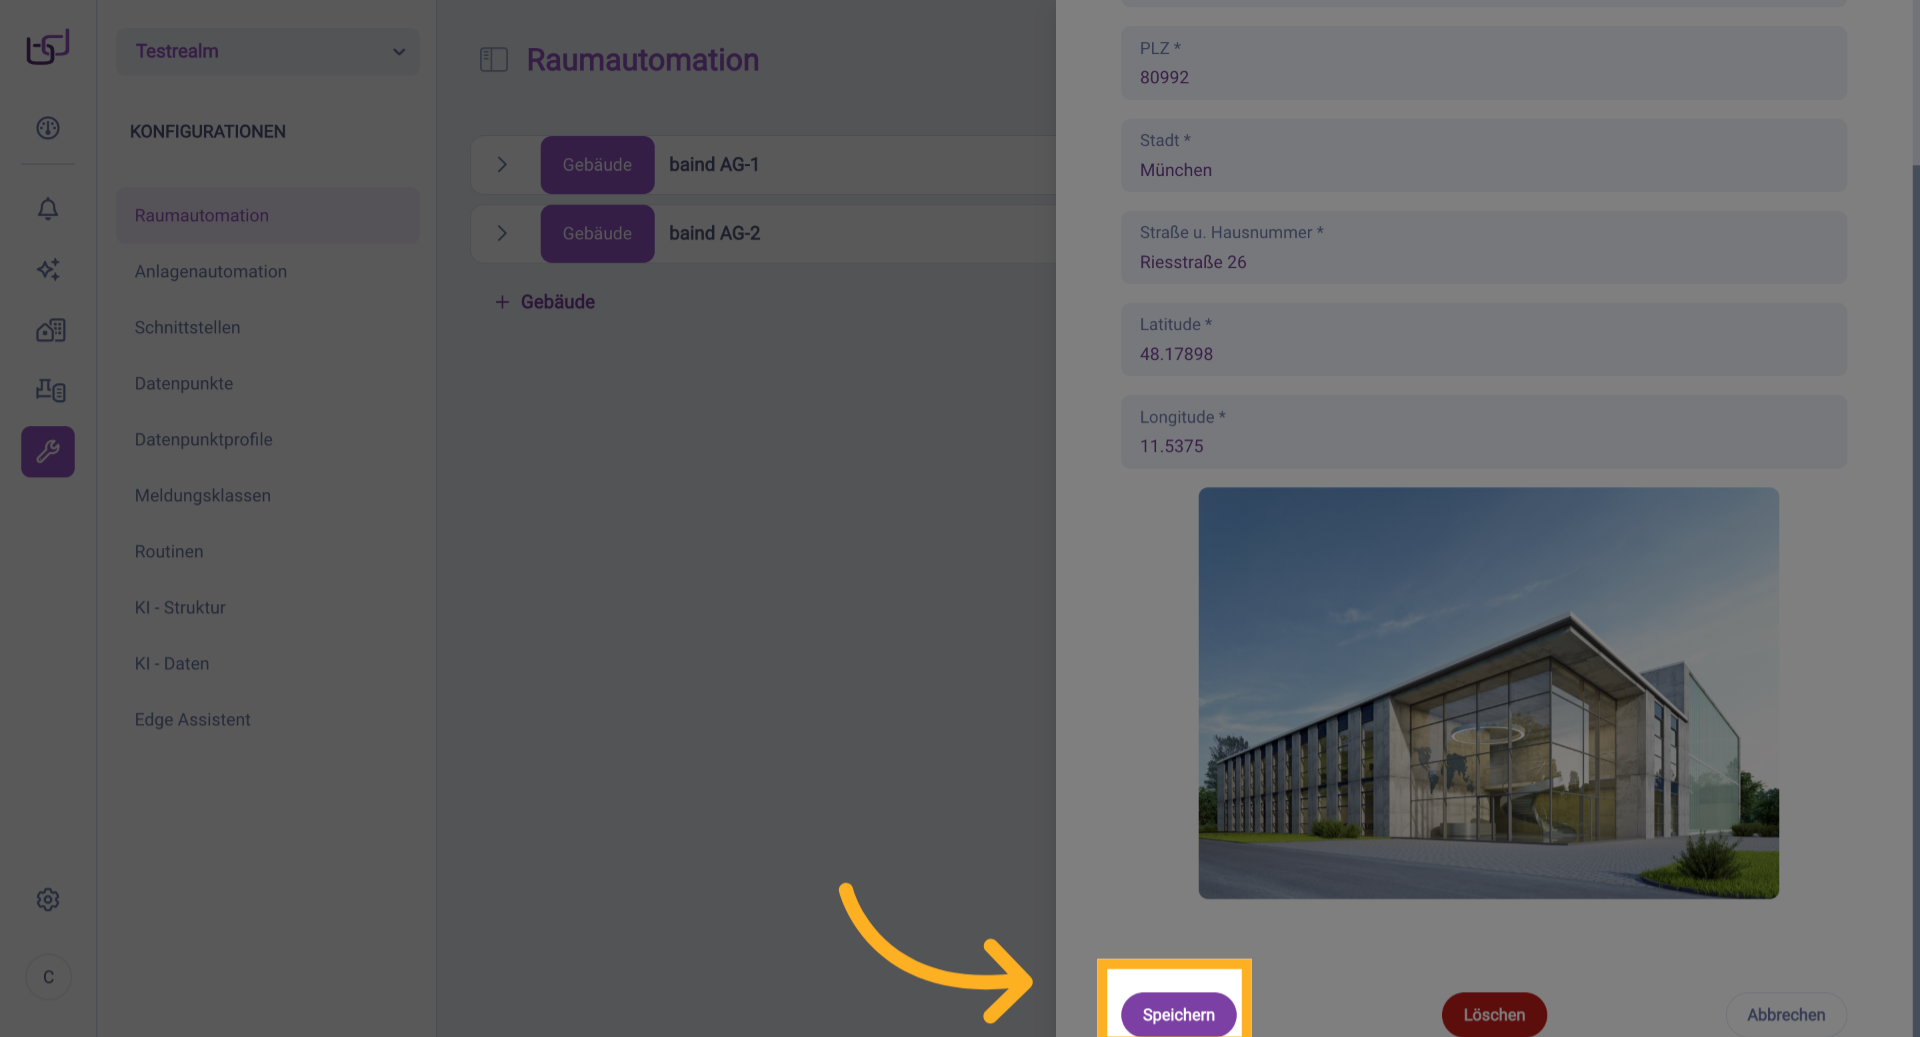1920x1037 pixels.
Task: Cancel with the Abbrechen button
Action: (1786, 1014)
